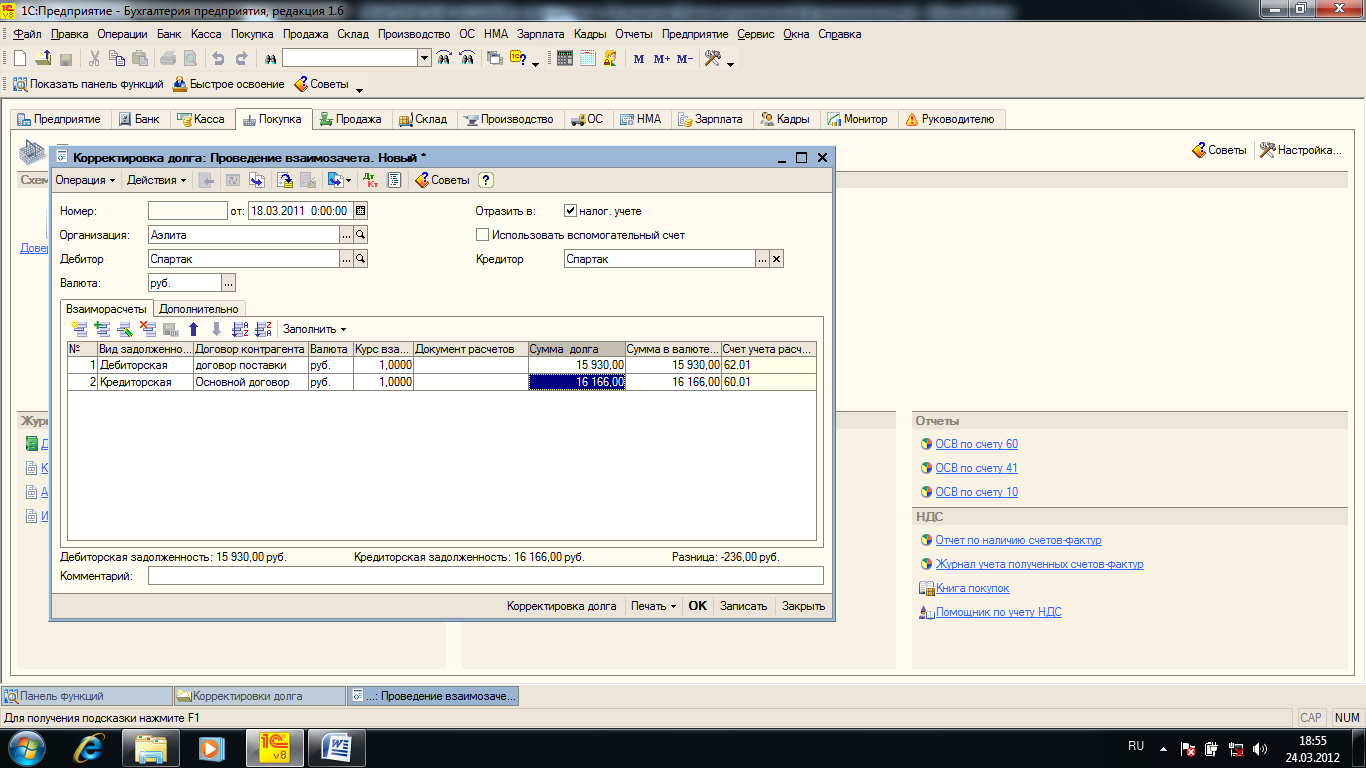
Task: Add a new row in Взаиморасчеты table
Action: pos(79,328)
